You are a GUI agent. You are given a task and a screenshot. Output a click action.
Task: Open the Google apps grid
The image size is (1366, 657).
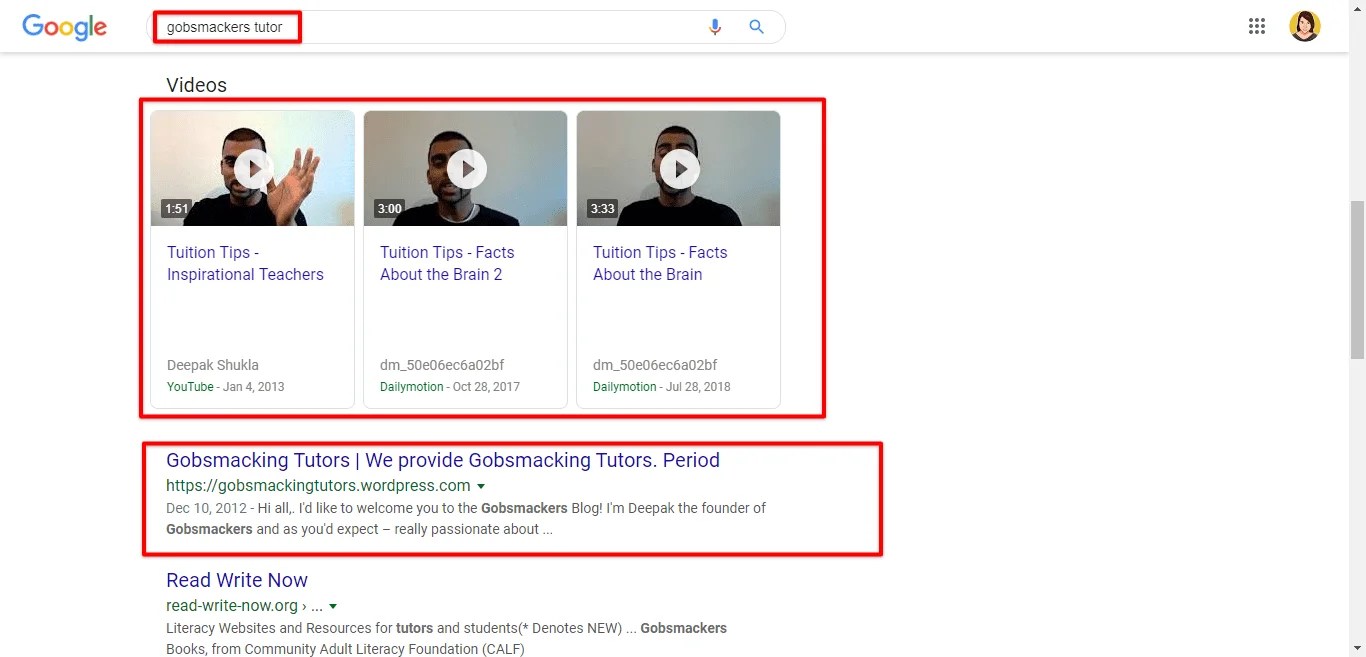(x=1257, y=27)
